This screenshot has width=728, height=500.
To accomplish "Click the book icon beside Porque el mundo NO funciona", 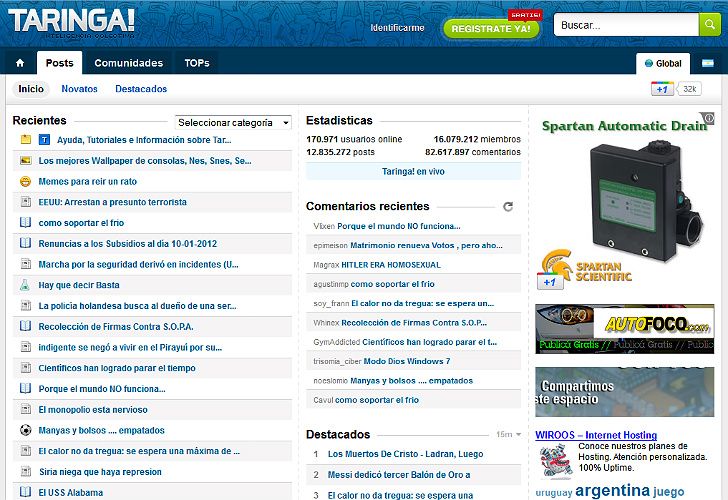I will point(26,388).
